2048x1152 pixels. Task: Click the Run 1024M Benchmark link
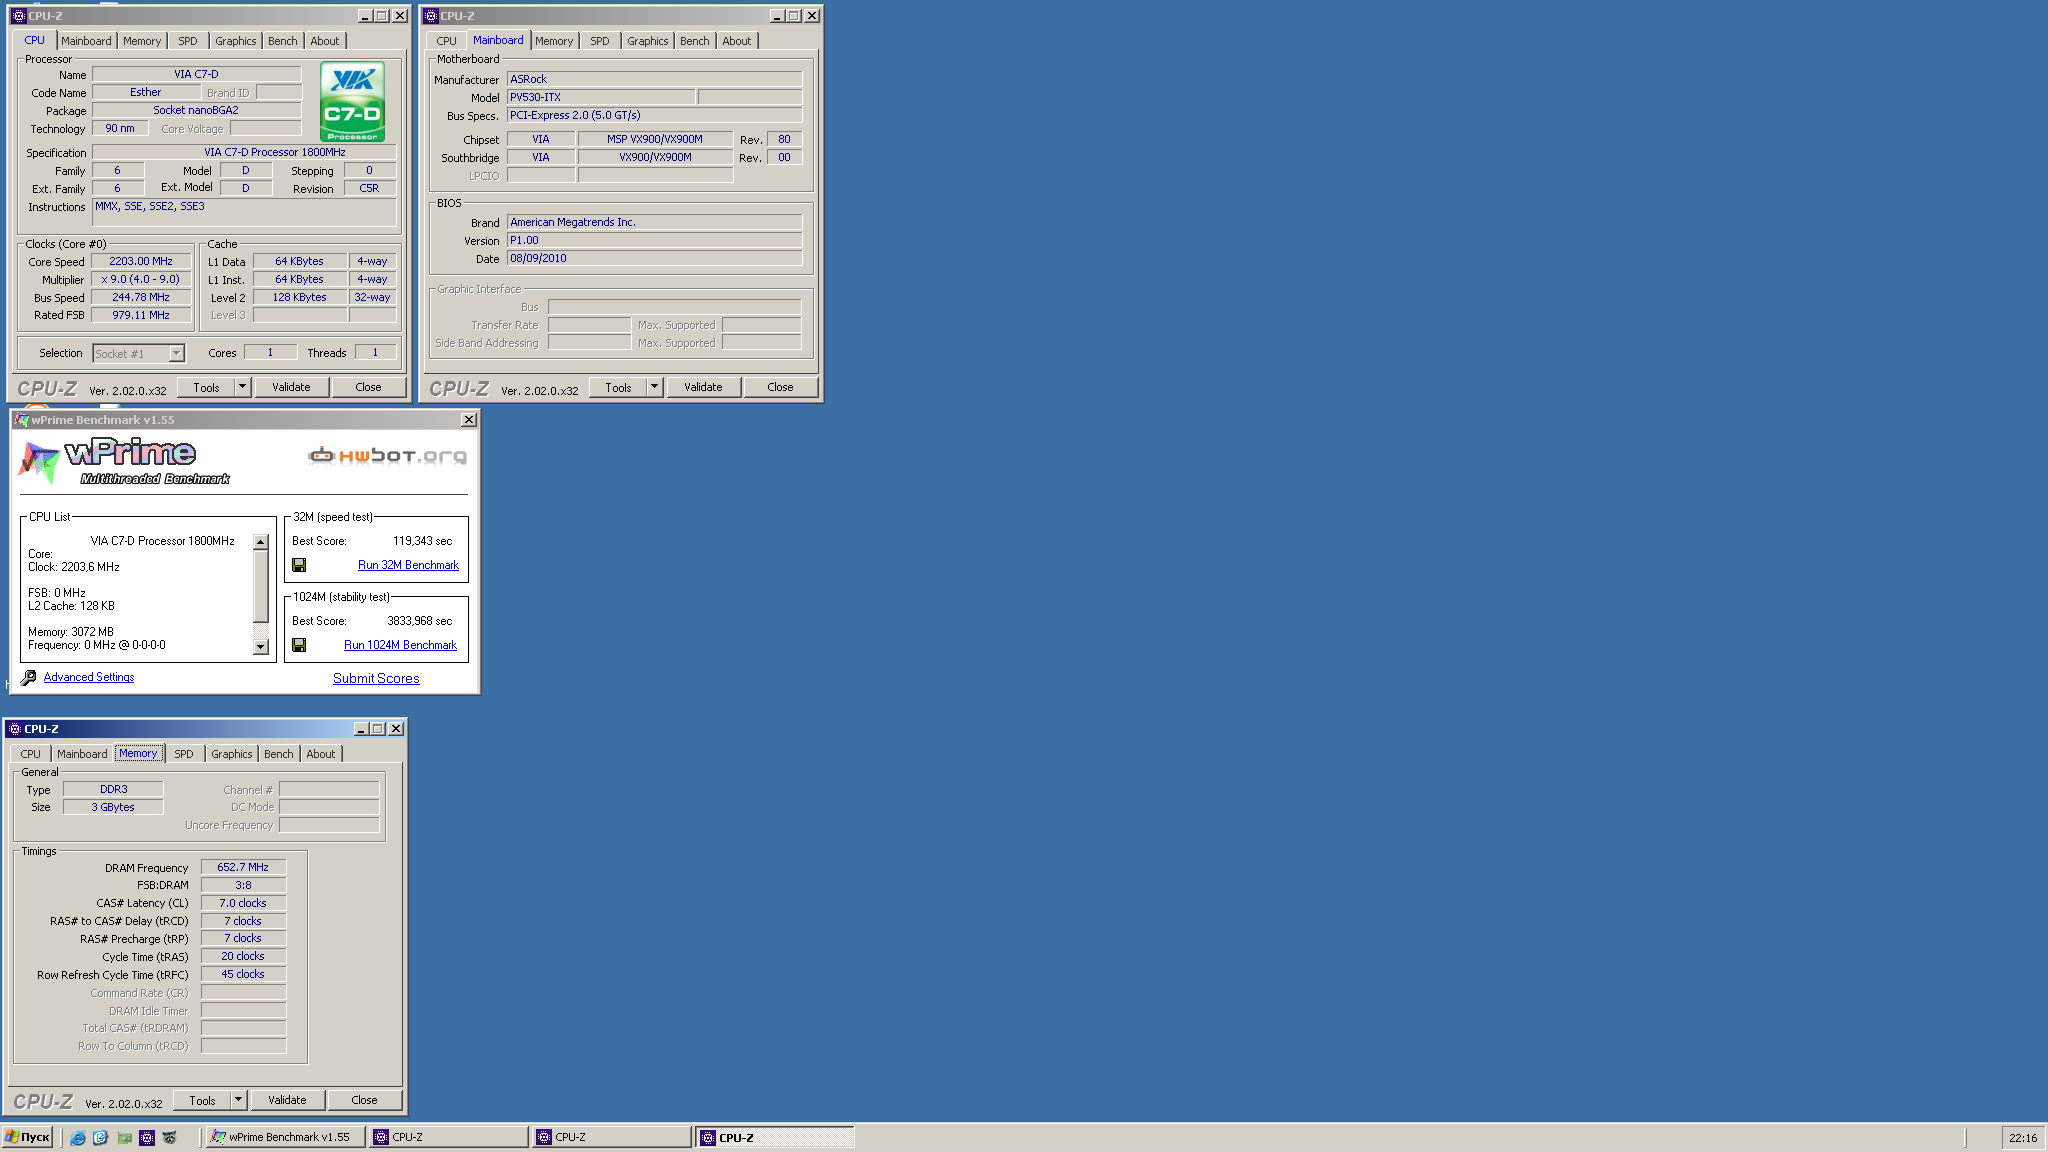click(x=400, y=645)
